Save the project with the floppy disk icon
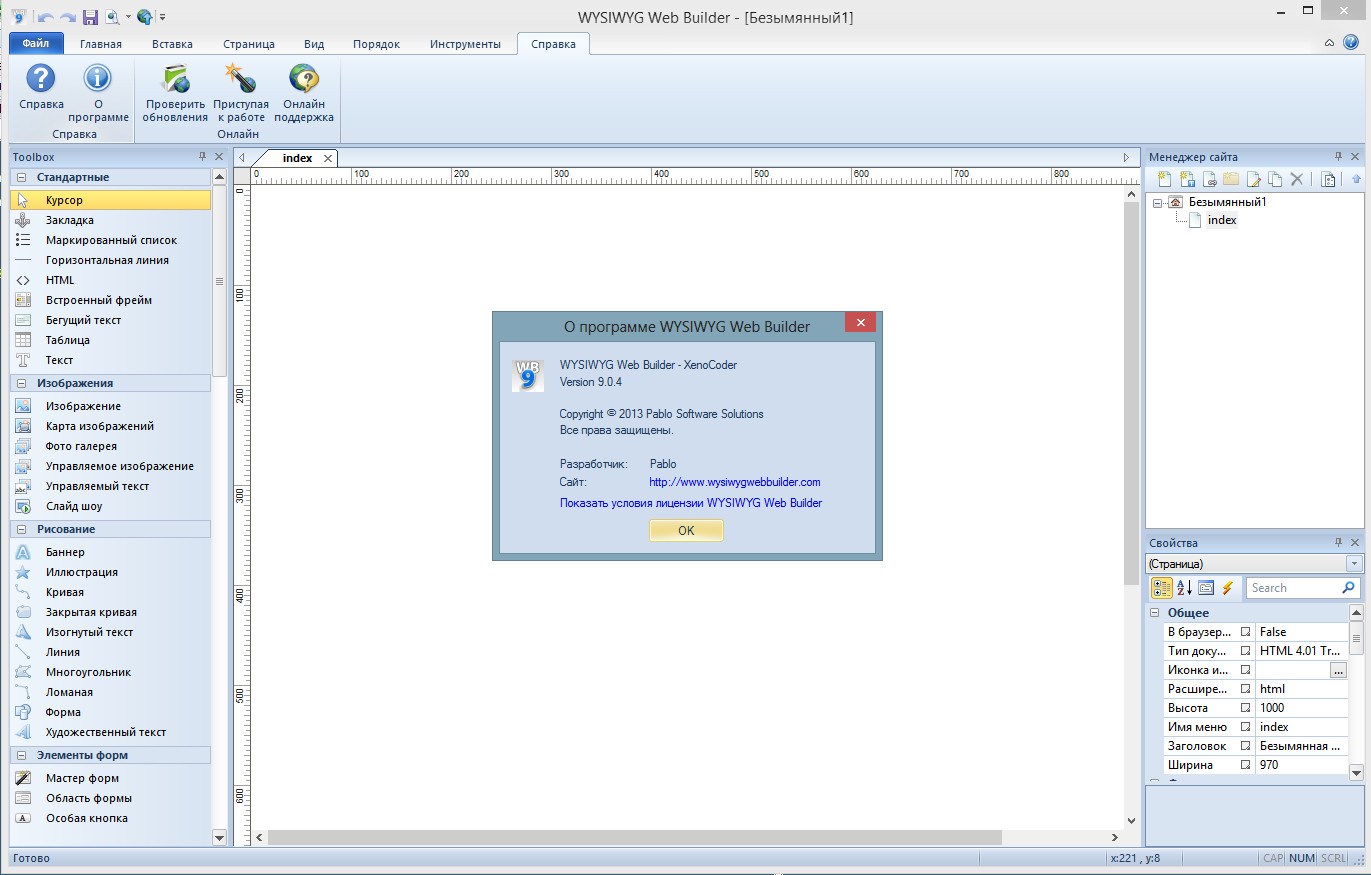 (90, 17)
